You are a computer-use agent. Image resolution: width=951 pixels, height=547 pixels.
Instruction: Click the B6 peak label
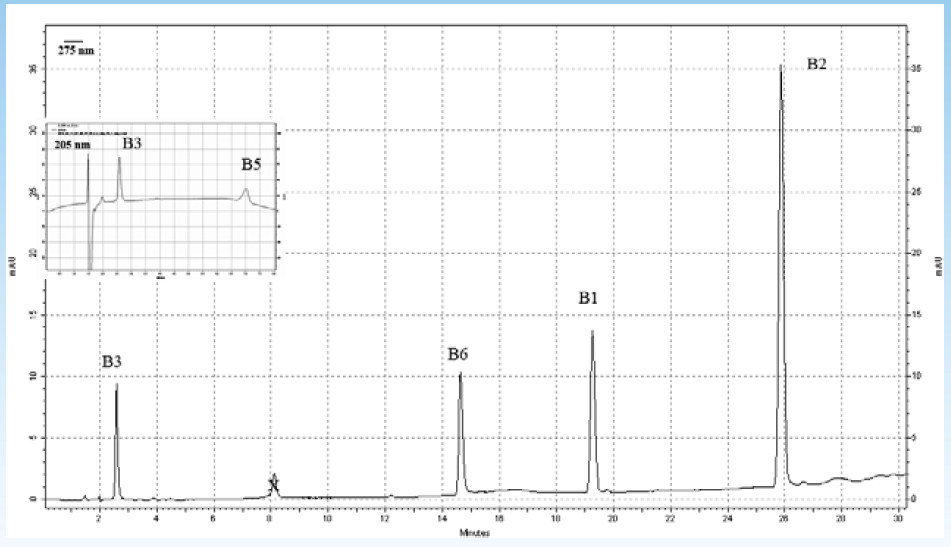click(458, 354)
